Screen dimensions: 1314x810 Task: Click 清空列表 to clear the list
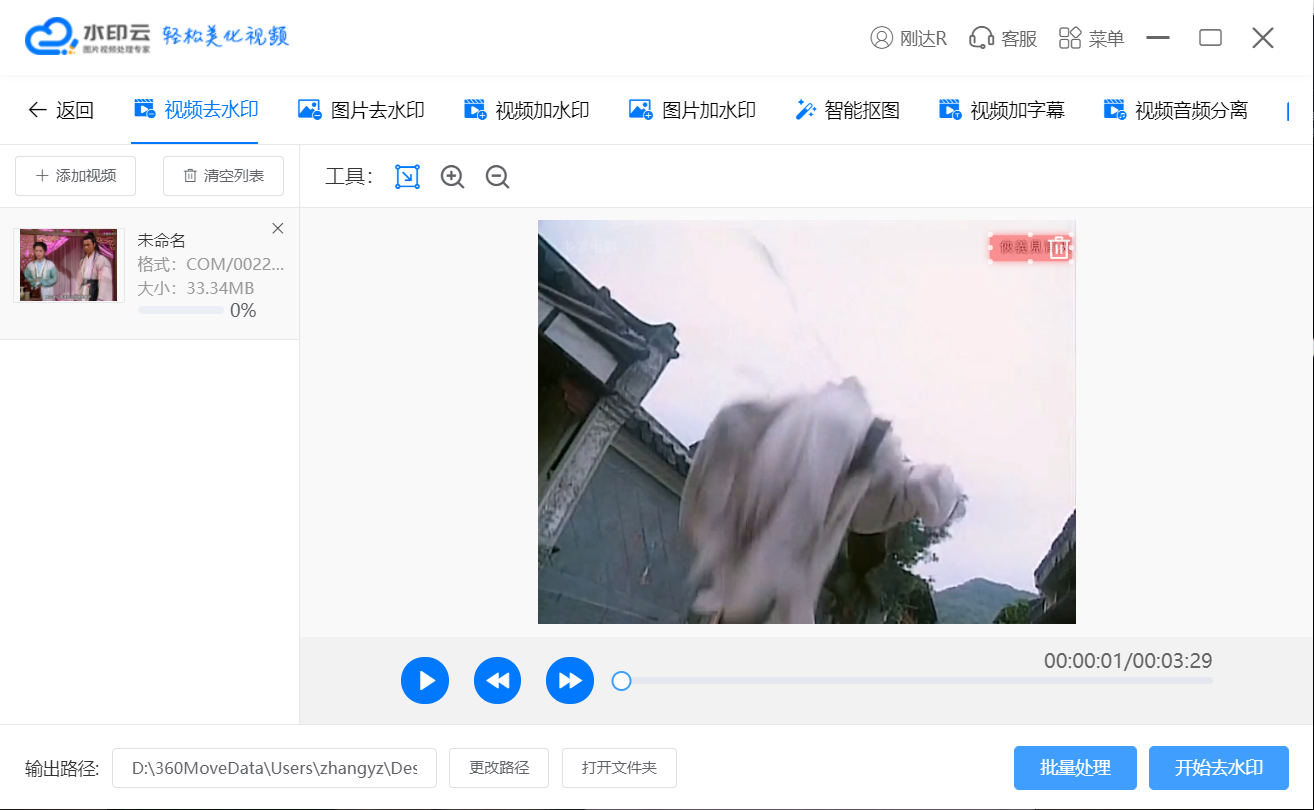point(223,176)
